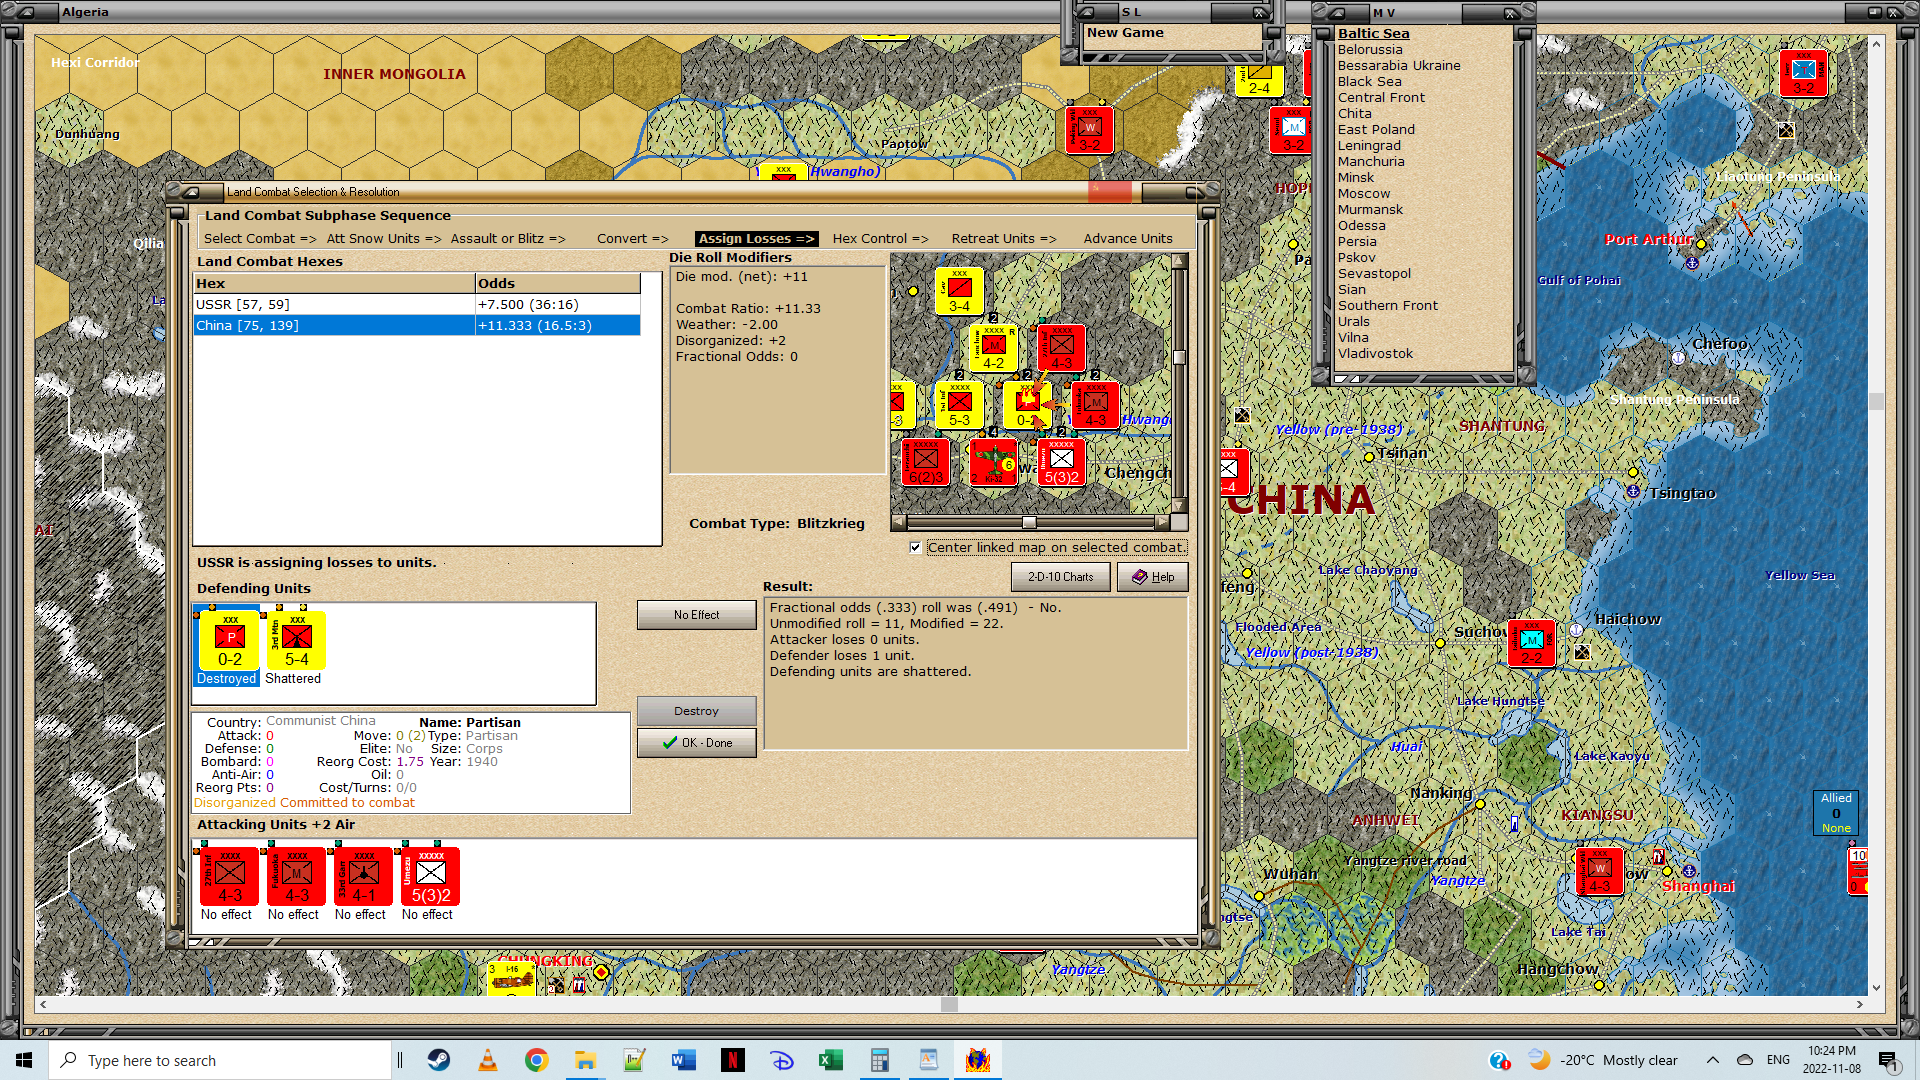Click the Ki-32 aircraft counter in minimap
1920x1080 pixels.
pos(993,462)
